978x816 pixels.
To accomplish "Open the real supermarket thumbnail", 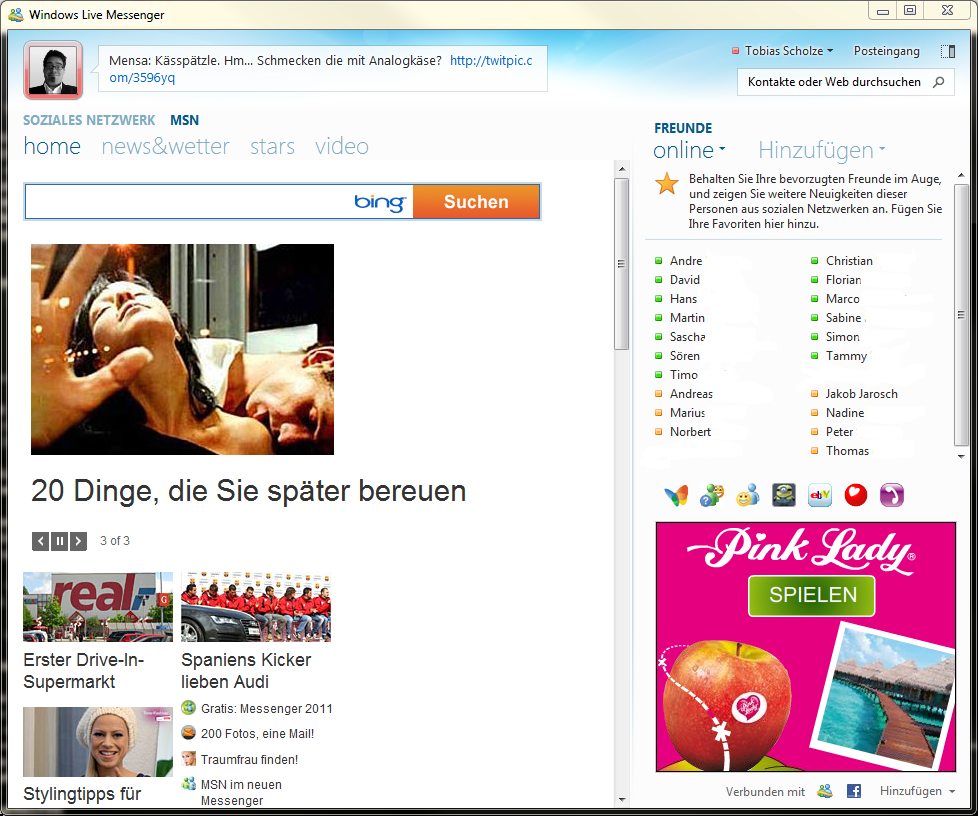I will coord(98,607).
